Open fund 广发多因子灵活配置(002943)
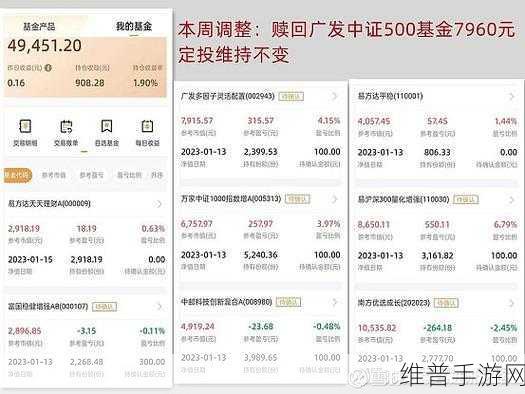This screenshot has width=525, height=394. pyautogui.click(x=228, y=96)
